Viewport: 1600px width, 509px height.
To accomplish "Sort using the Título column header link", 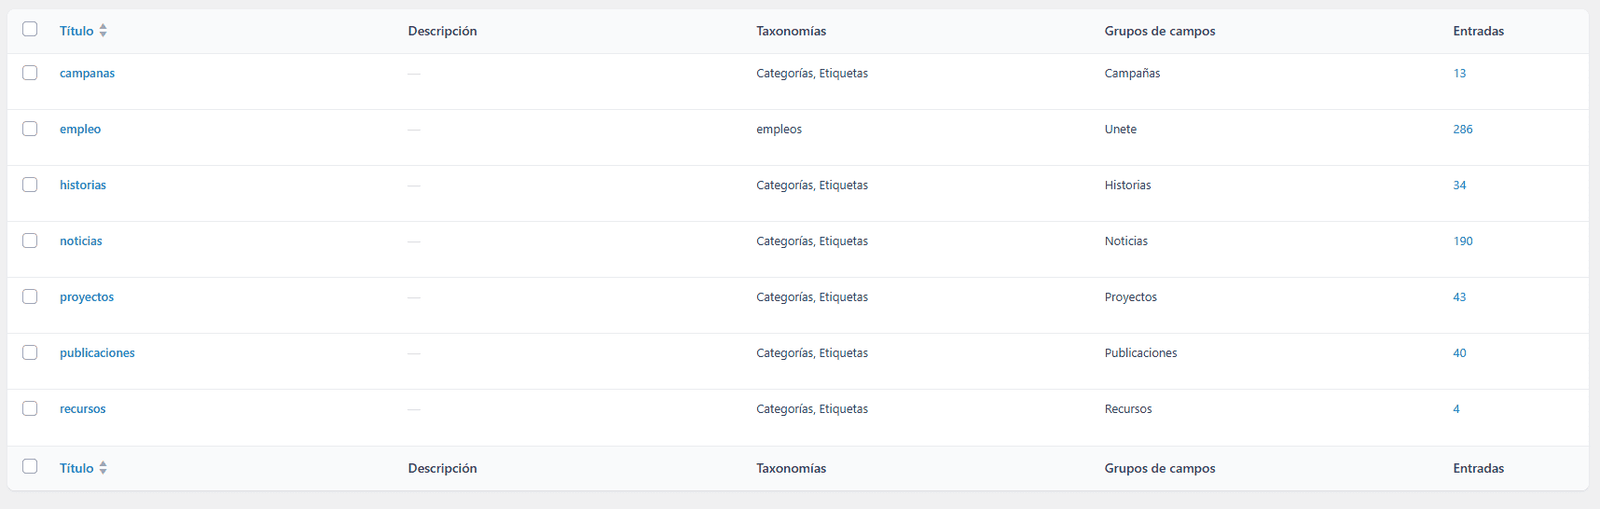I will pos(76,31).
